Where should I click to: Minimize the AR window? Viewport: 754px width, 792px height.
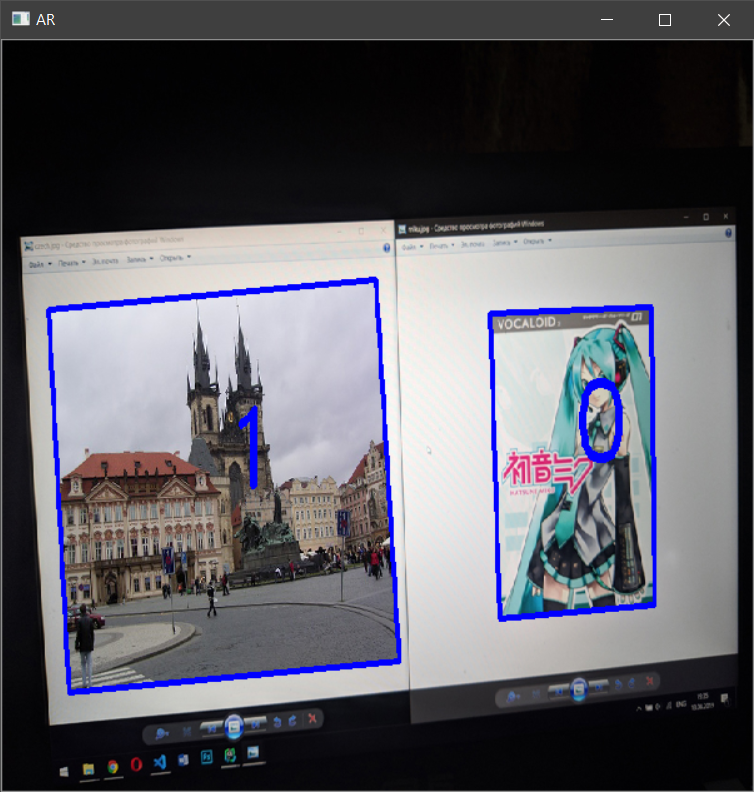coord(607,20)
